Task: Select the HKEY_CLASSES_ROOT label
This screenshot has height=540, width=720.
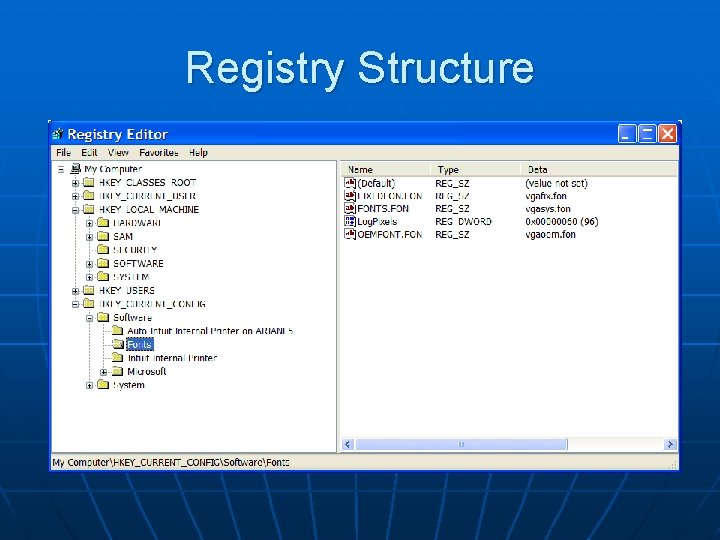Action: (x=147, y=182)
